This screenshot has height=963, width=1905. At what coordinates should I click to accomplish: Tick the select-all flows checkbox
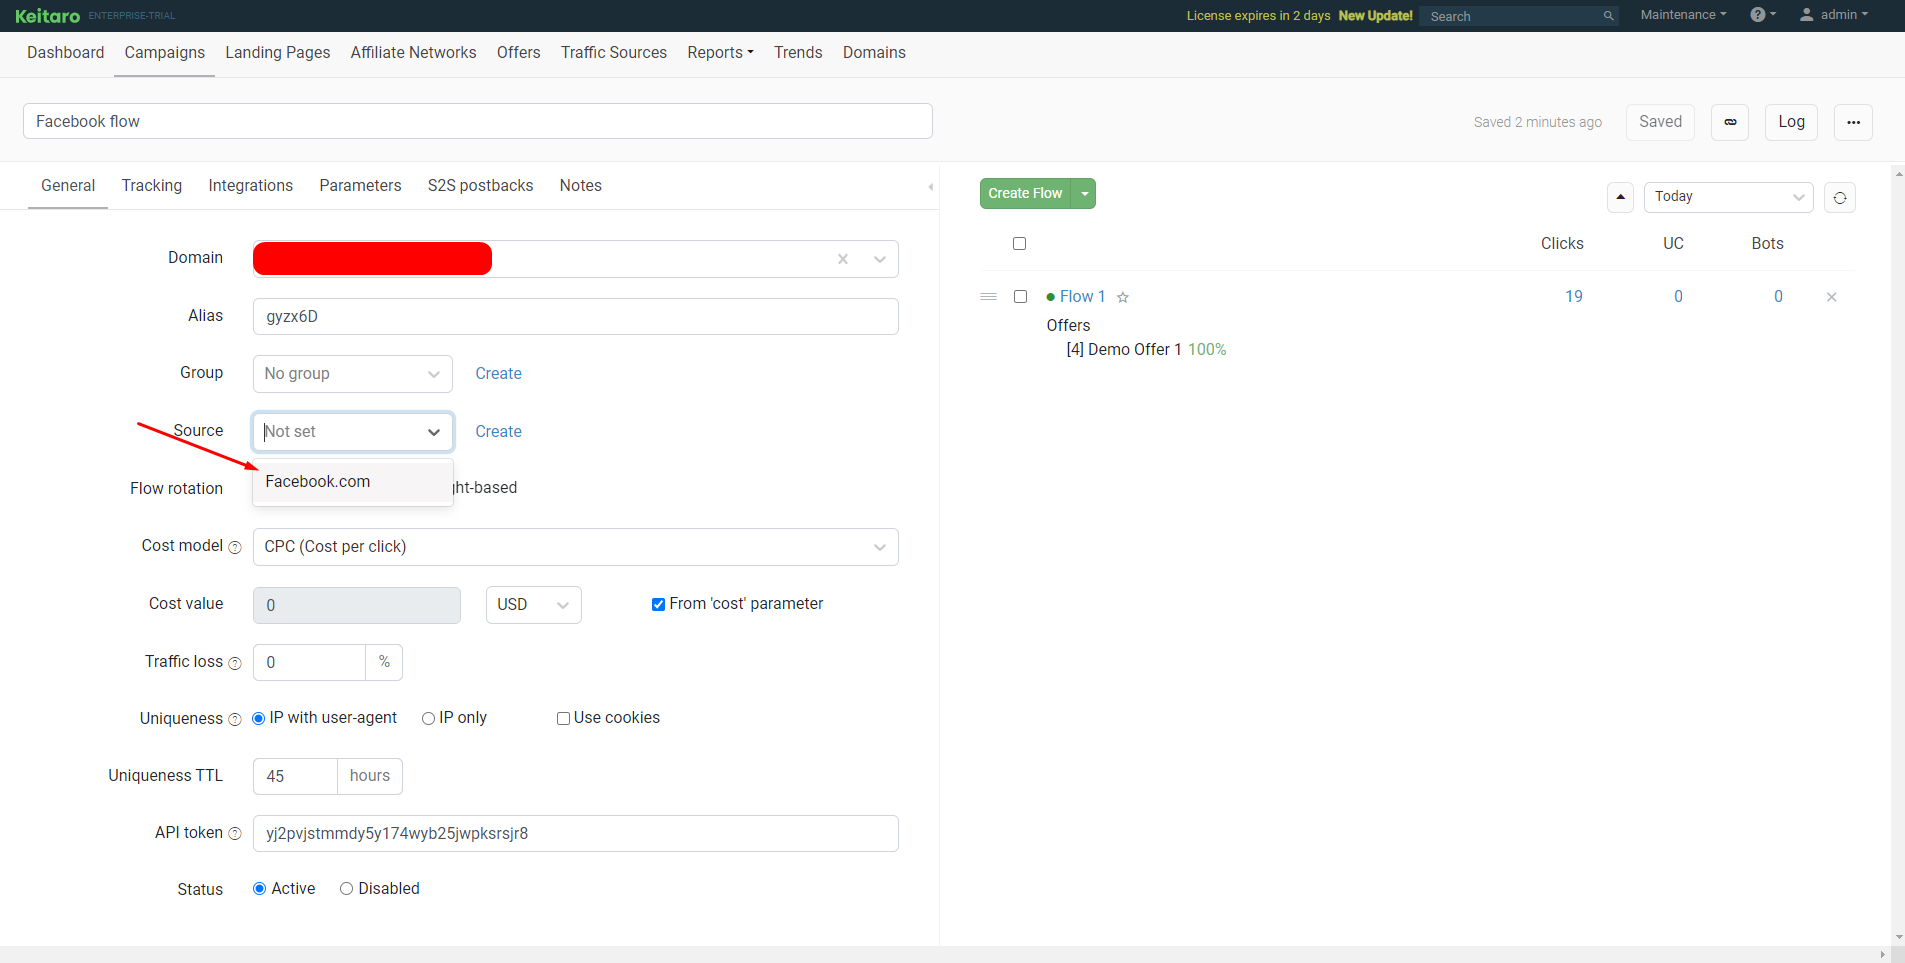(1020, 244)
